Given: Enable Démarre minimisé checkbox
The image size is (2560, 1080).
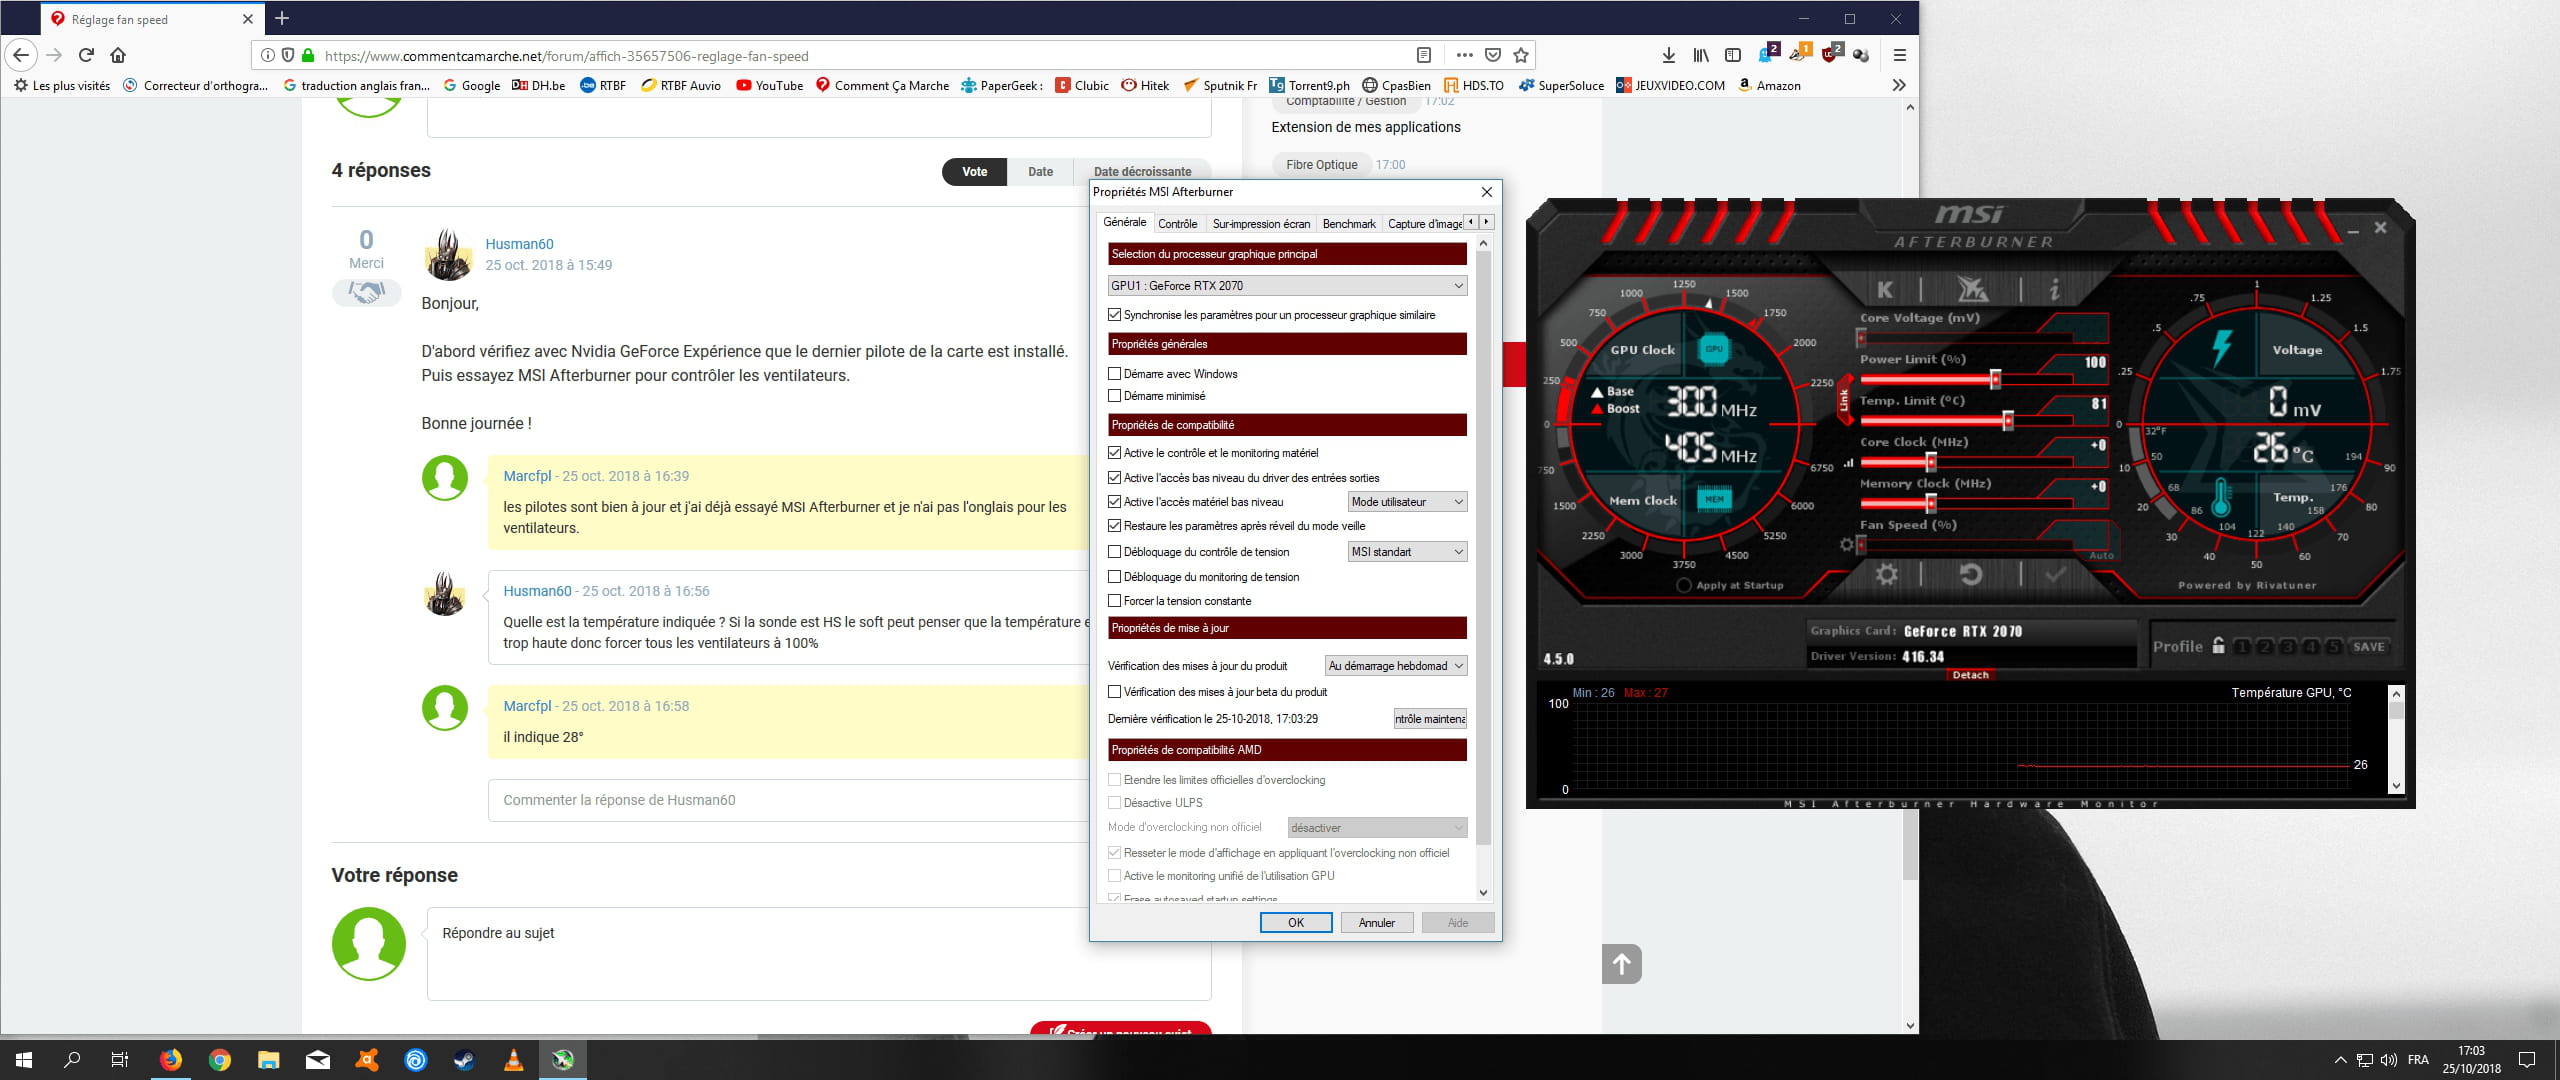Looking at the screenshot, I should [x=1114, y=396].
